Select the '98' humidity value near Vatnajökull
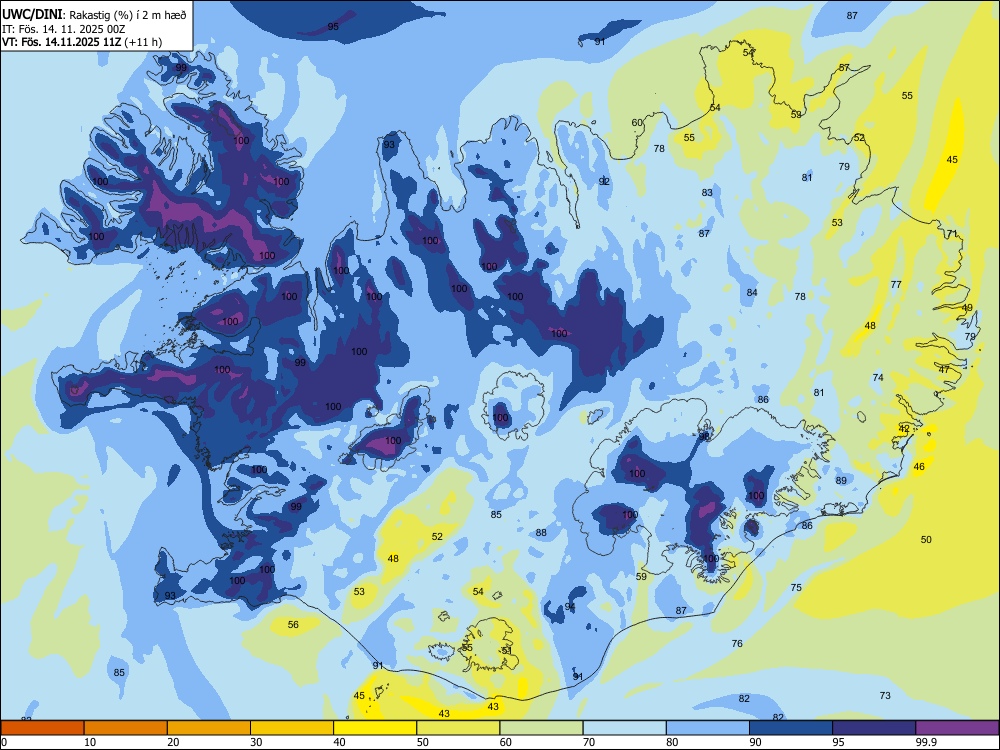This screenshot has height=750, width=1000. [x=704, y=437]
